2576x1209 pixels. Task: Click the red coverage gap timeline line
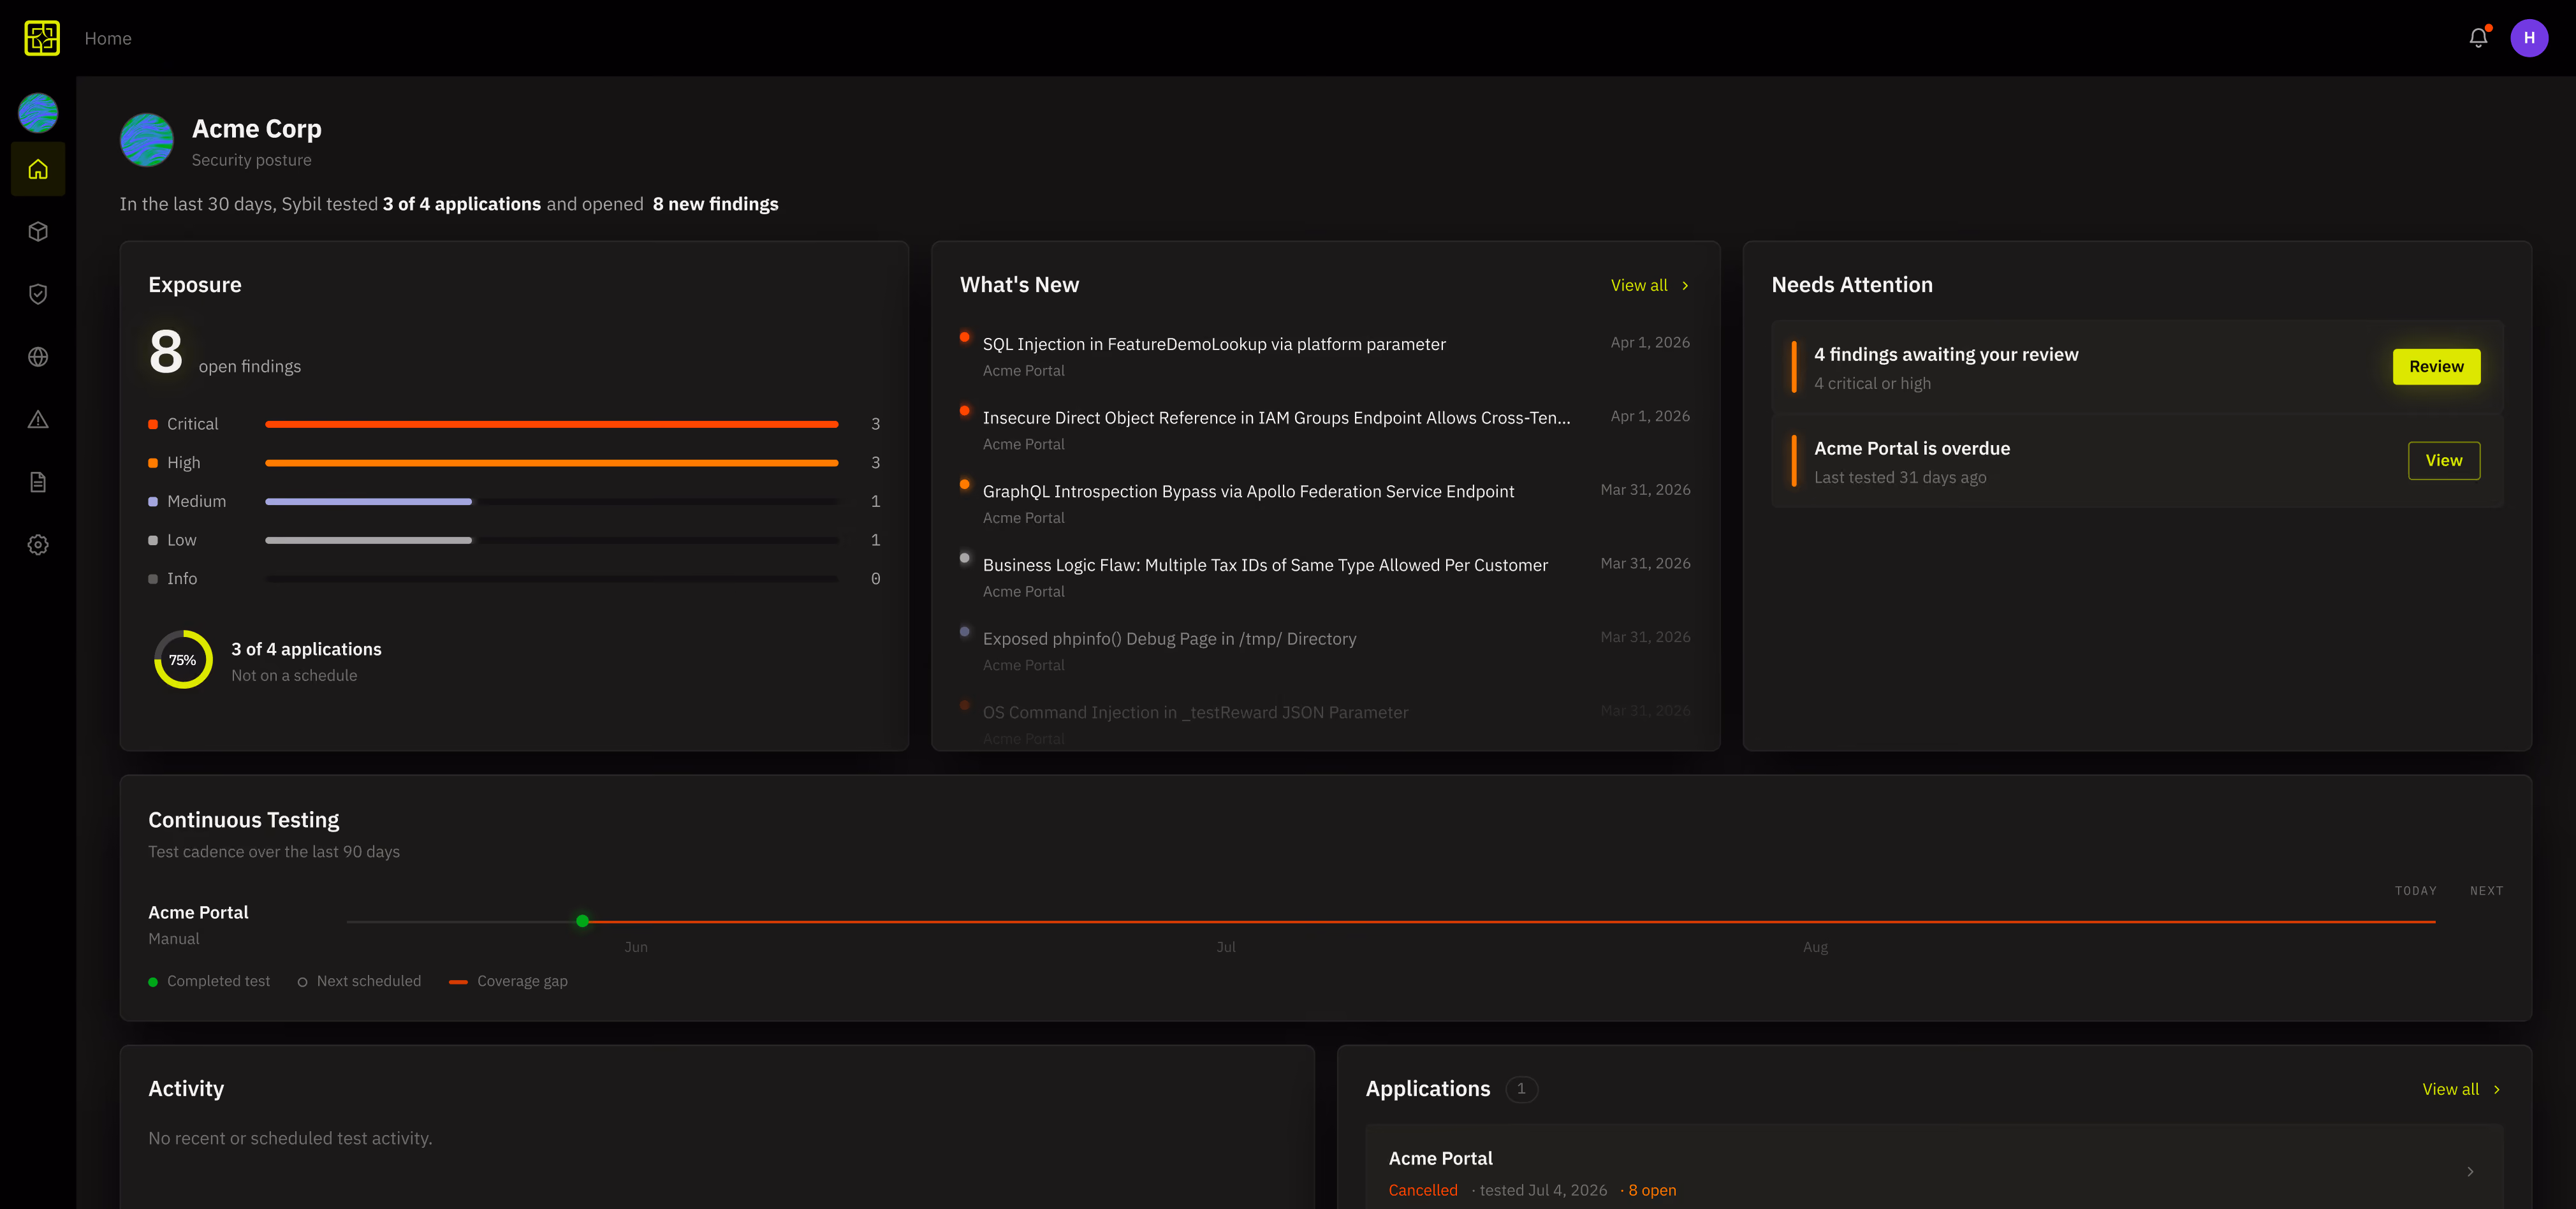[1512, 922]
